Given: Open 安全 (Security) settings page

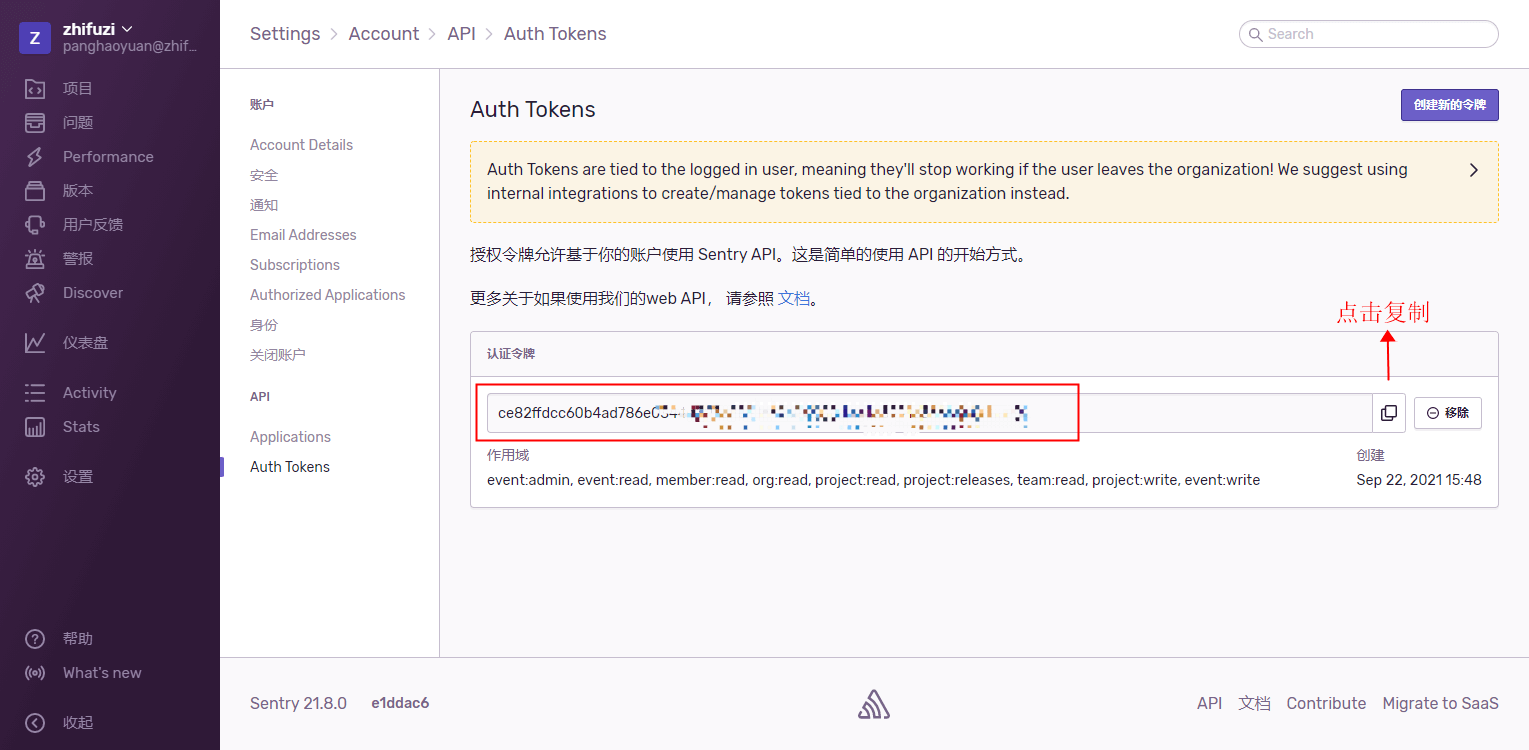Looking at the screenshot, I should tap(264, 175).
